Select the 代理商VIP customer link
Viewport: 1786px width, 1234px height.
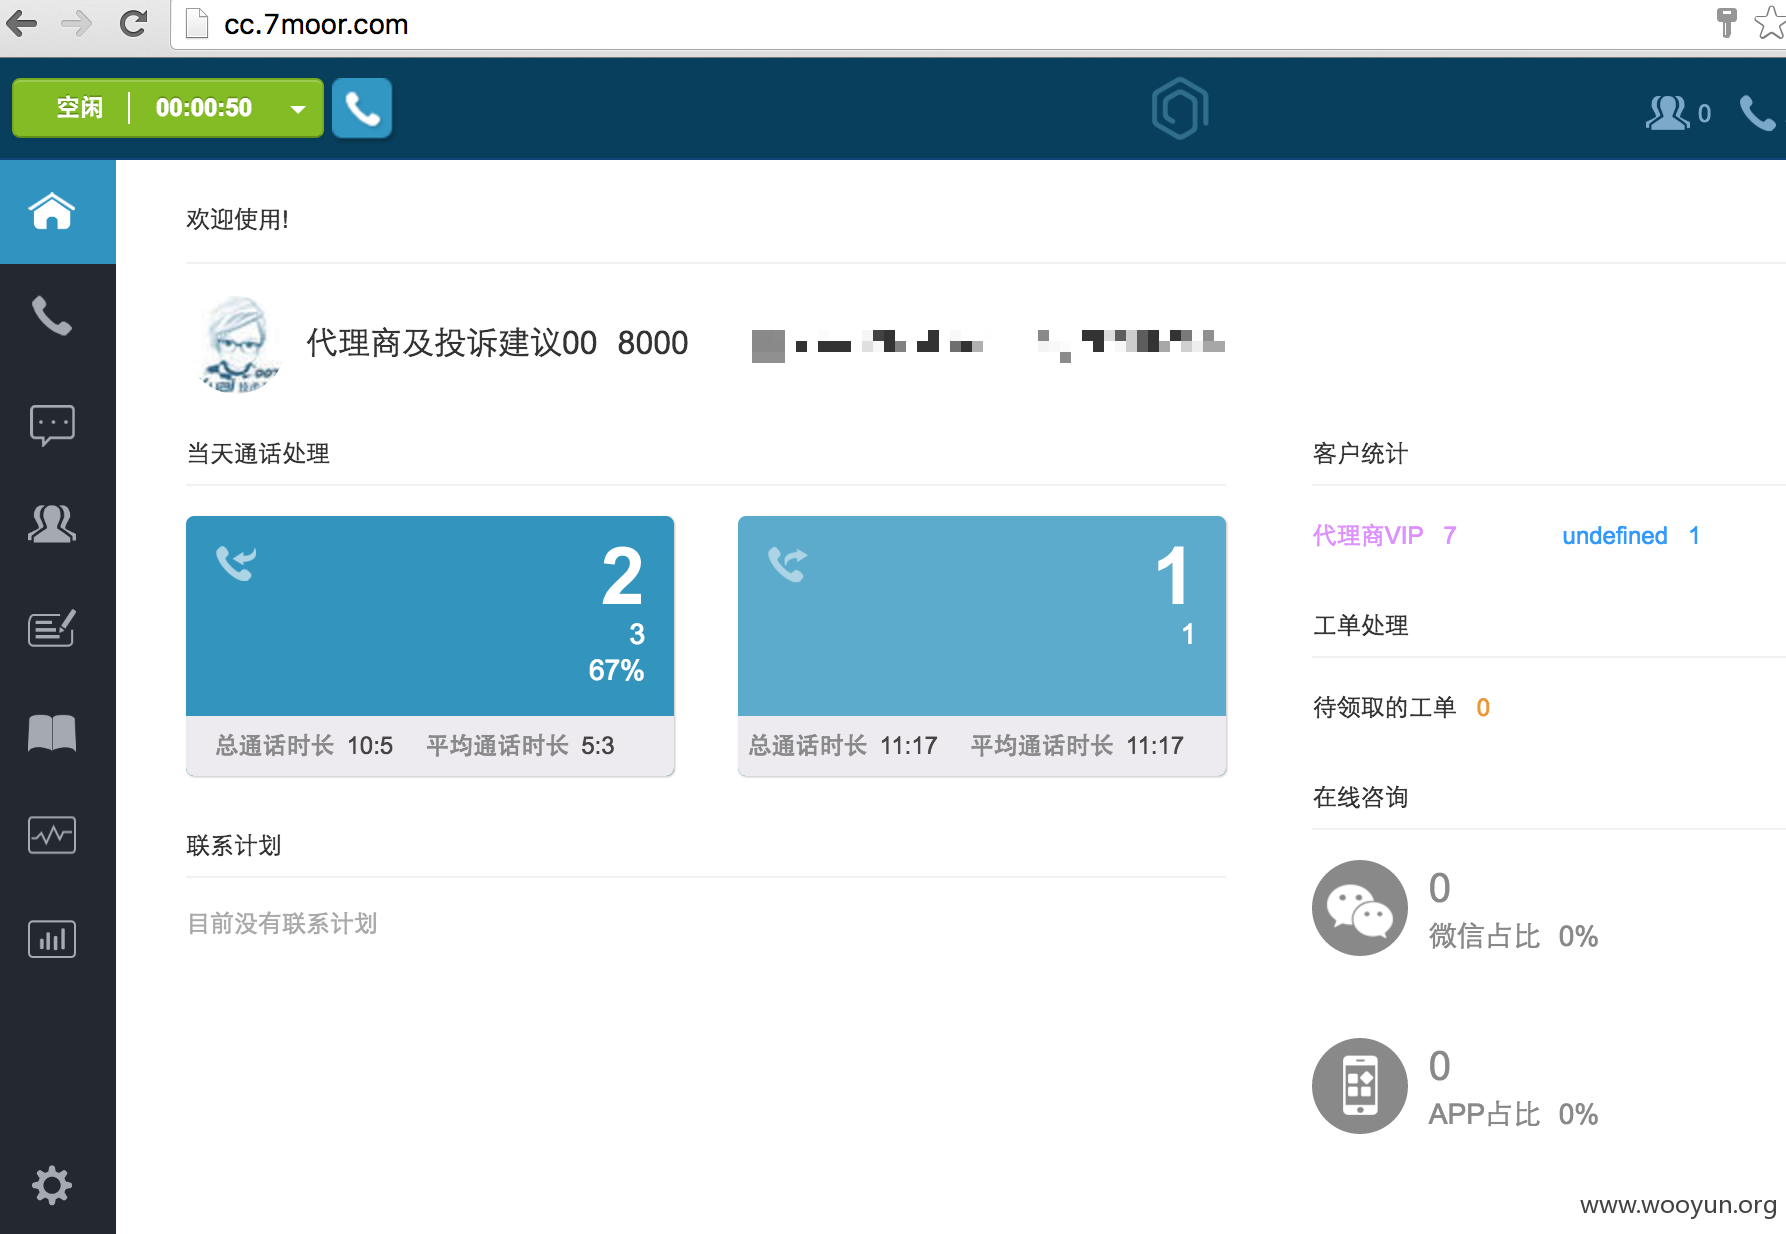coord(1368,536)
